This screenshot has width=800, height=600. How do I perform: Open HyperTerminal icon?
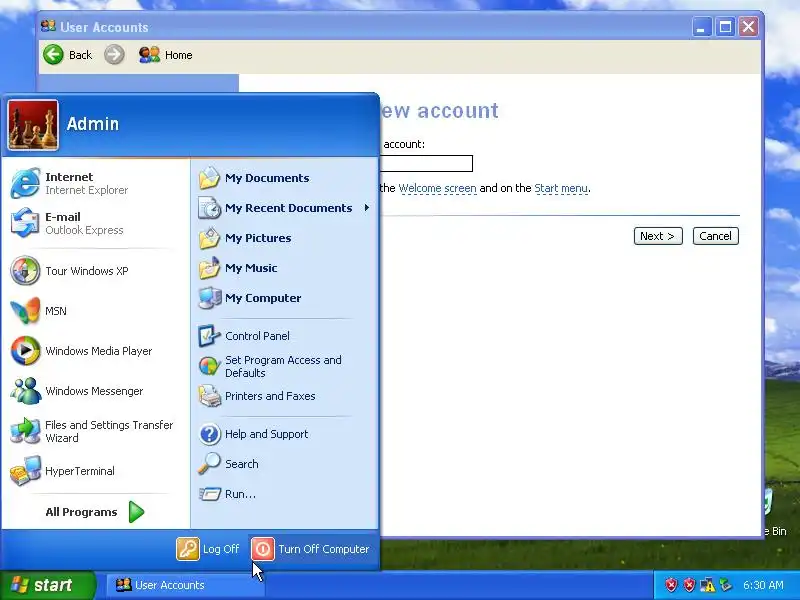pos(26,471)
